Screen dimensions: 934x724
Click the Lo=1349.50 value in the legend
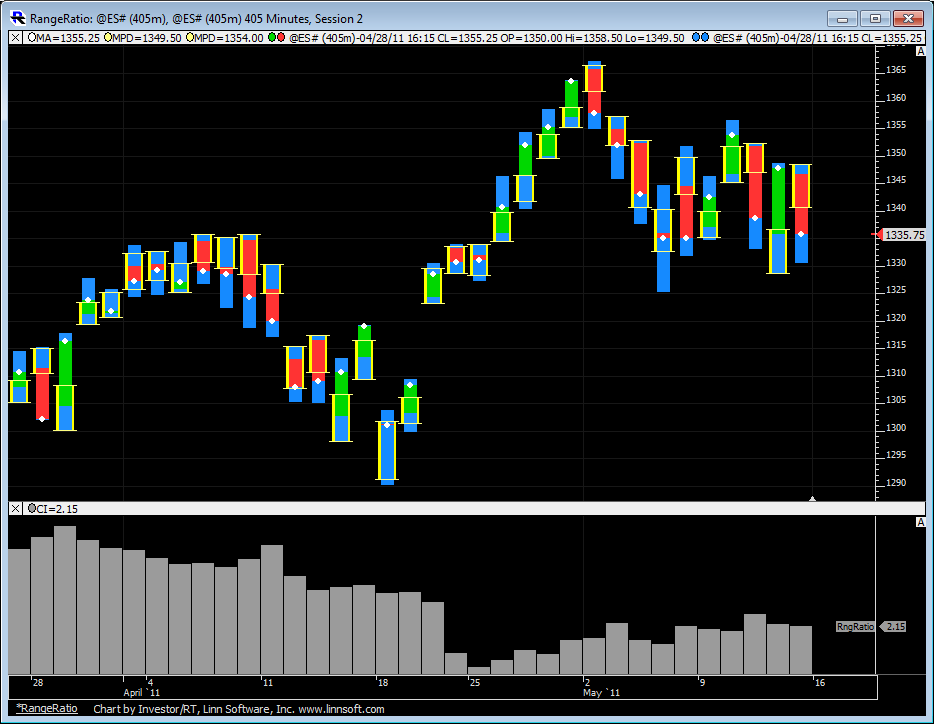[655, 38]
